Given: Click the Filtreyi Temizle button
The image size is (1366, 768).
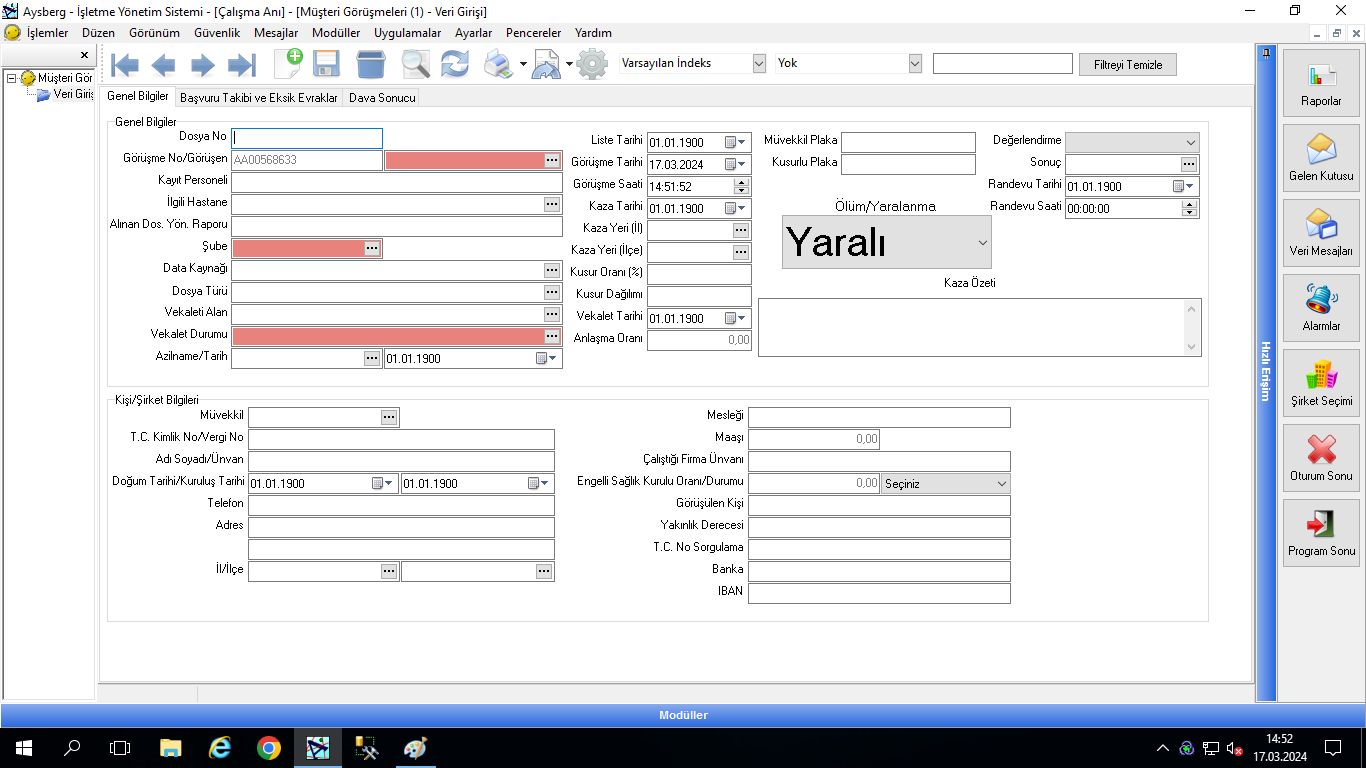Looking at the screenshot, I should 1127,64.
